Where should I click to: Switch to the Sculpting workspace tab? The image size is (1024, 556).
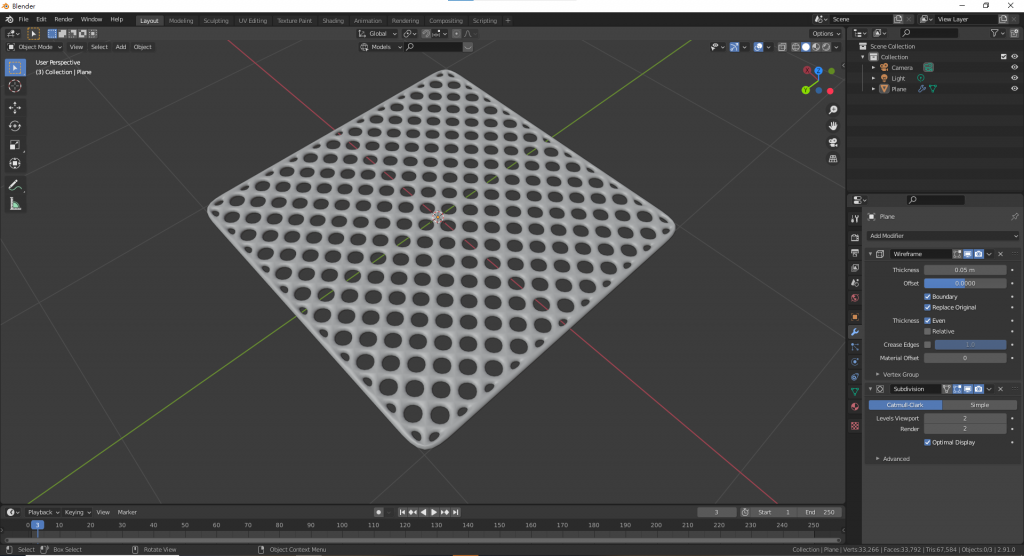coord(215,20)
